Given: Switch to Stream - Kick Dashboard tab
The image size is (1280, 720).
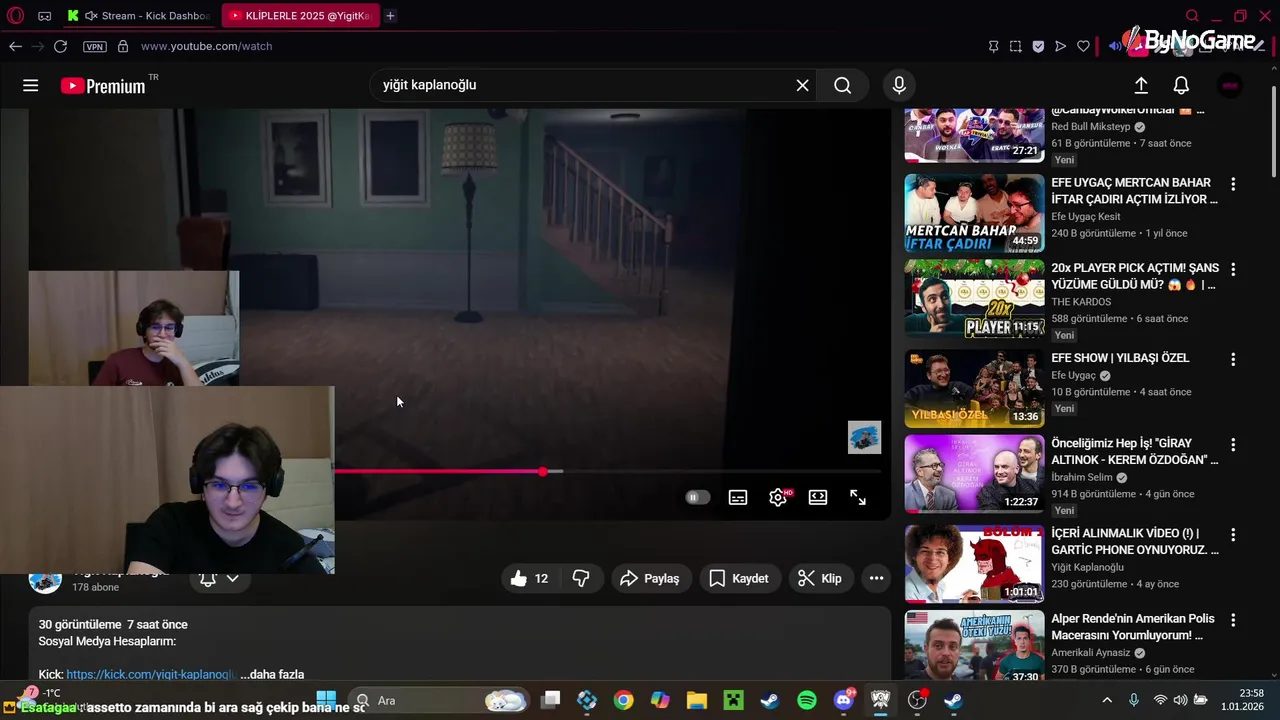Looking at the screenshot, I should pos(138,16).
